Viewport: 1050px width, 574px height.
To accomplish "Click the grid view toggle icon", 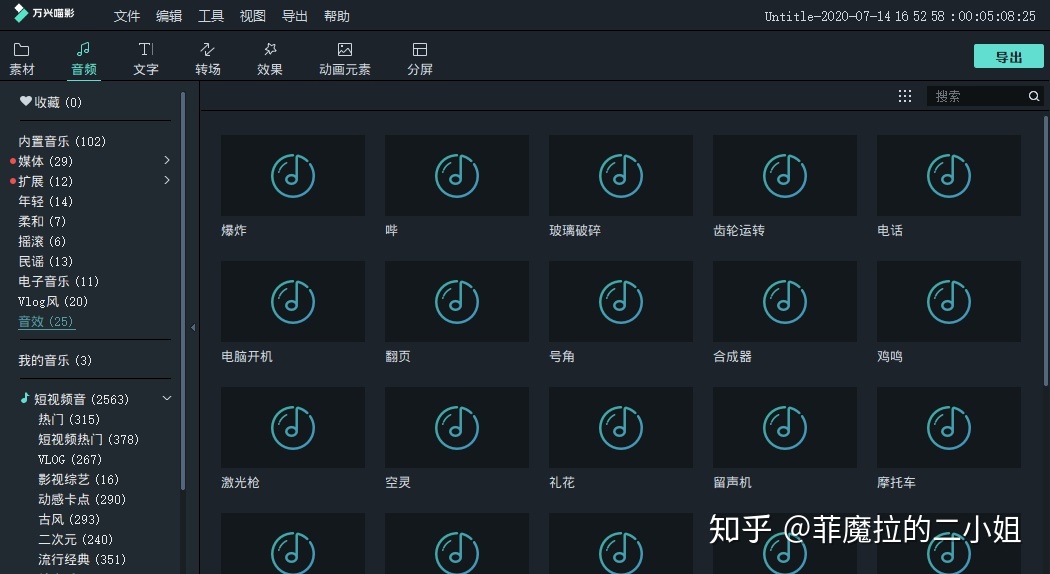I will tap(905, 96).
